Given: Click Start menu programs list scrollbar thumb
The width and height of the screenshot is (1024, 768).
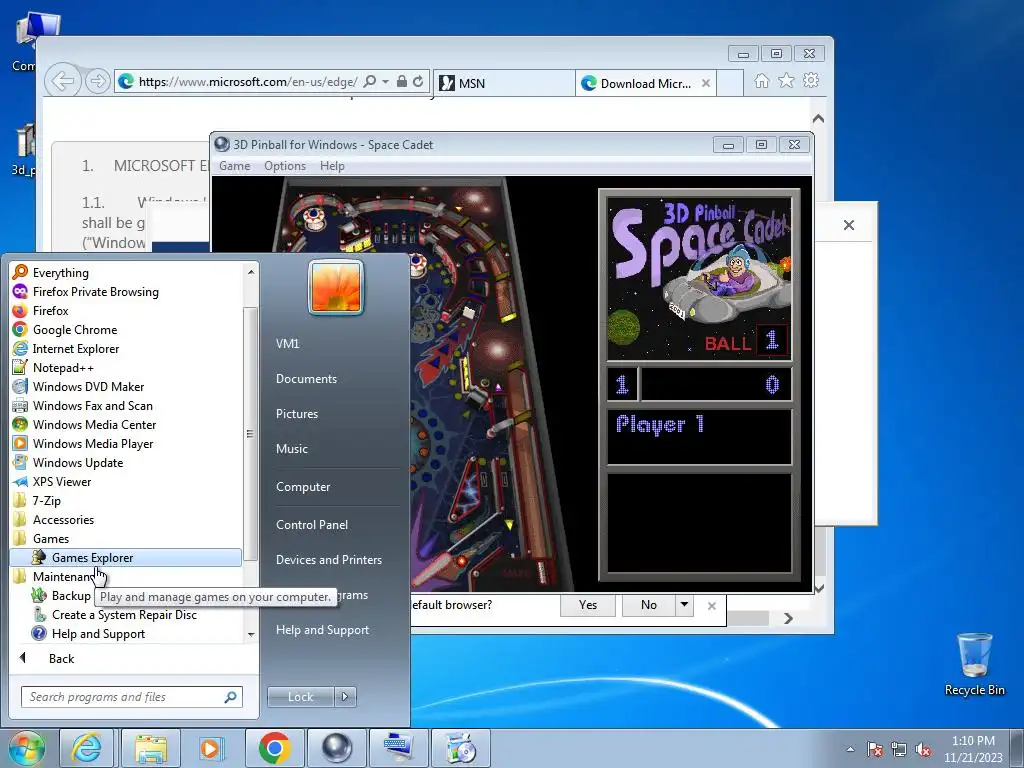Looking at the screenshot, I should (x=250, y=434).
